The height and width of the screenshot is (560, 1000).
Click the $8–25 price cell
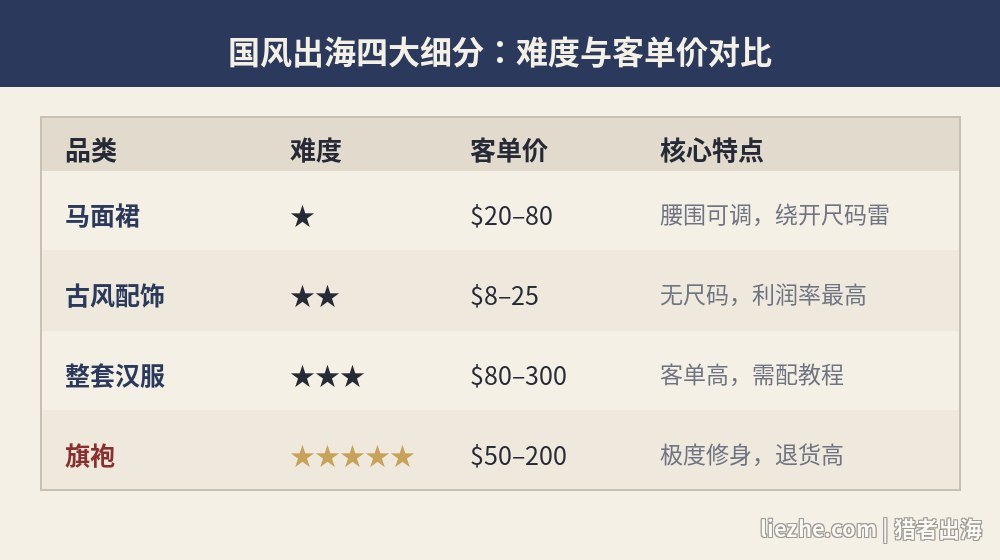[504, 296]
